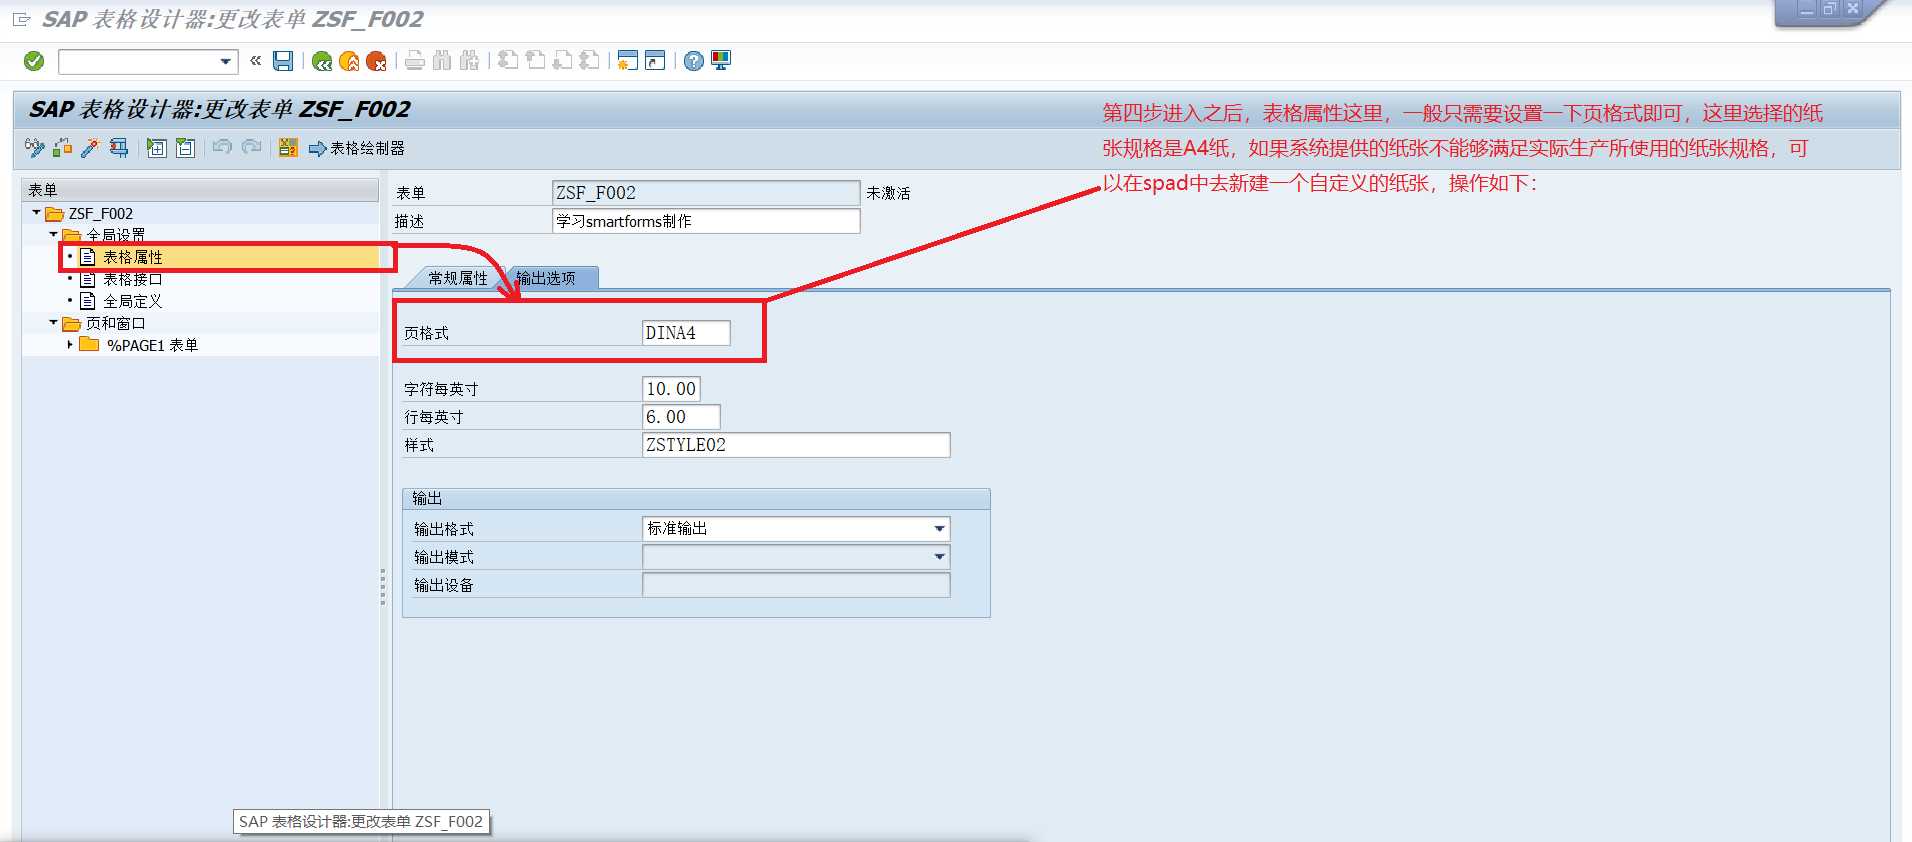
Task: Open Help with the question mark icon
Action: pyautogui.click(x=694, y=61)
